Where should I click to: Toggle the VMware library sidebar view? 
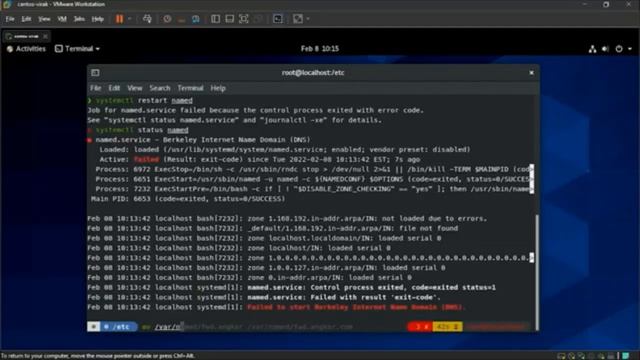pos(216,19)
